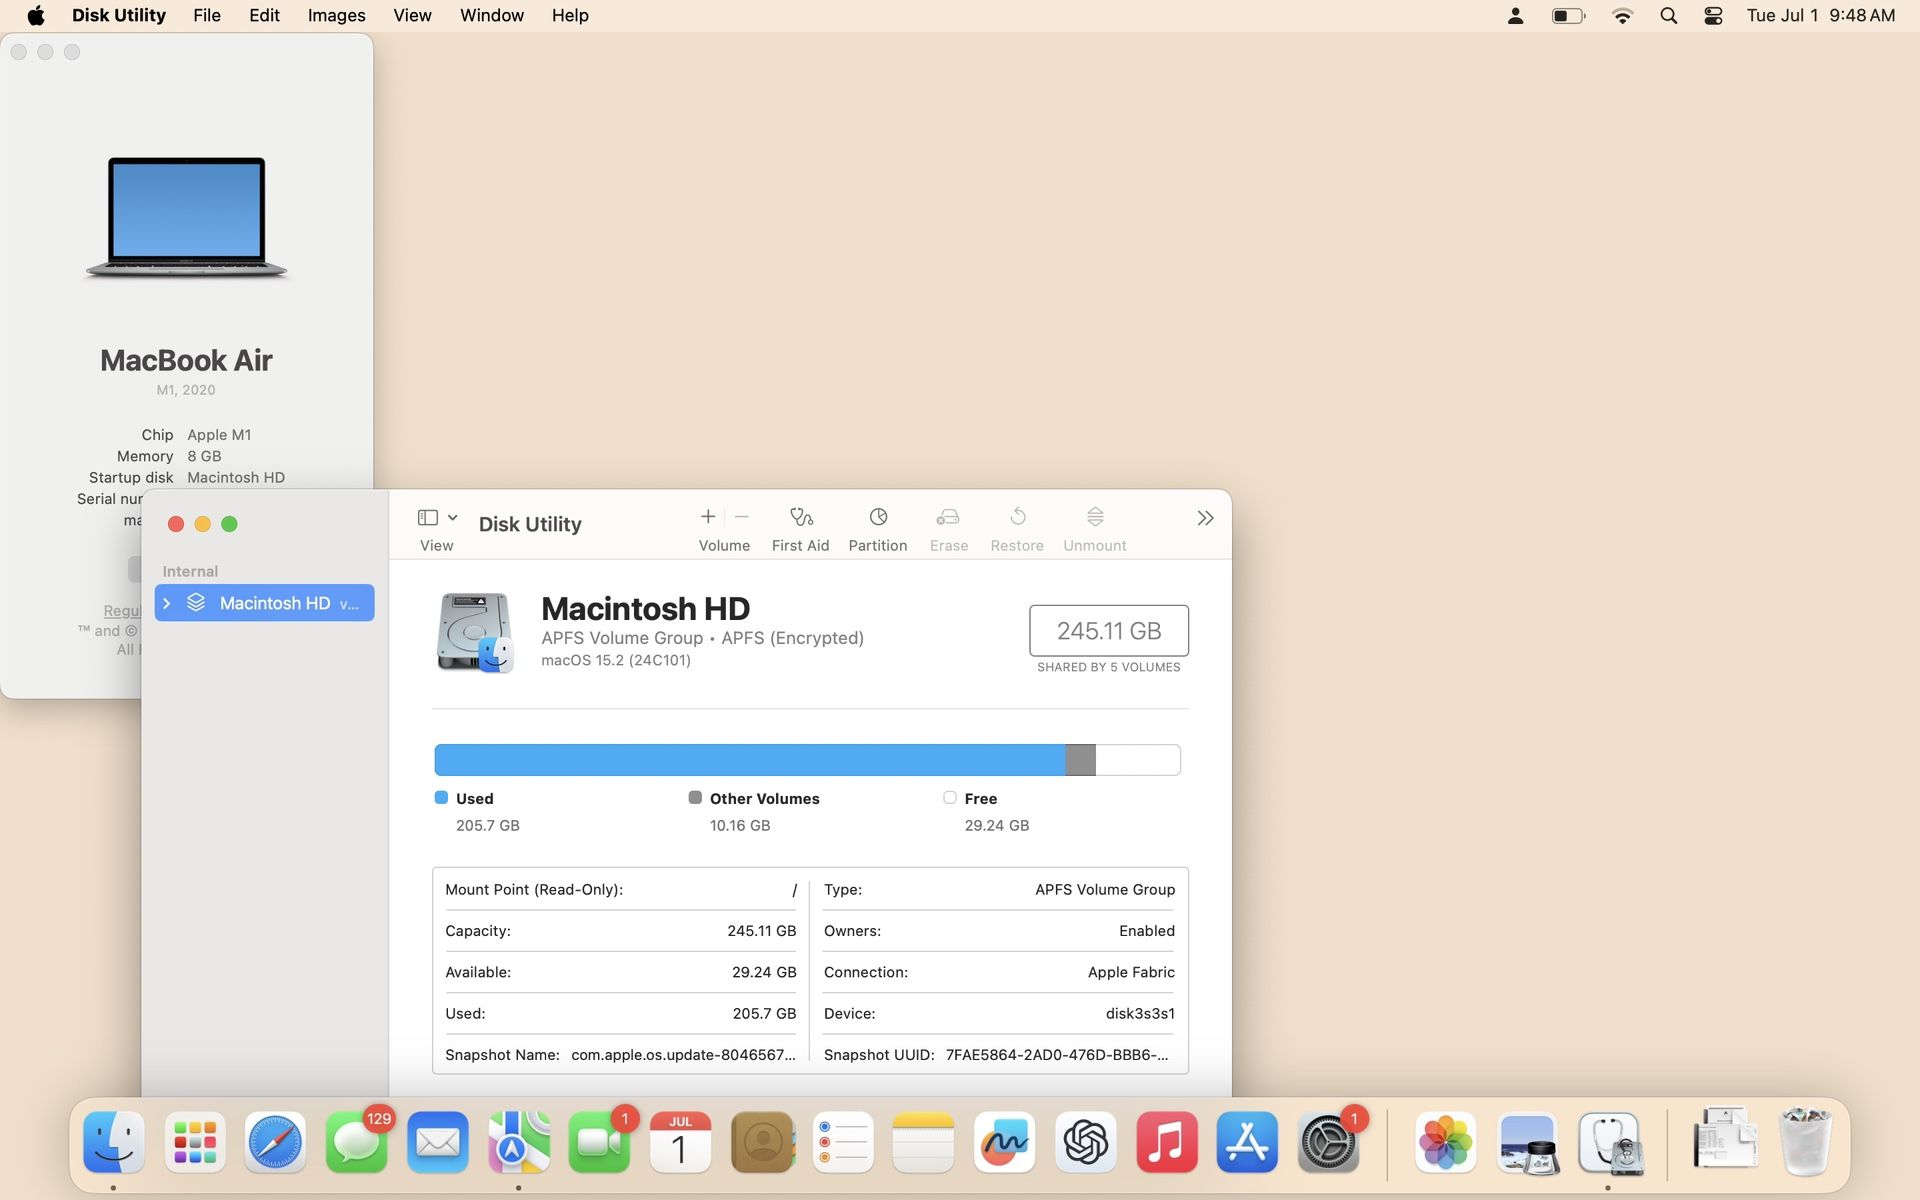
Task: Open System Settings from the Dock
Action: coord(1328,1141)
